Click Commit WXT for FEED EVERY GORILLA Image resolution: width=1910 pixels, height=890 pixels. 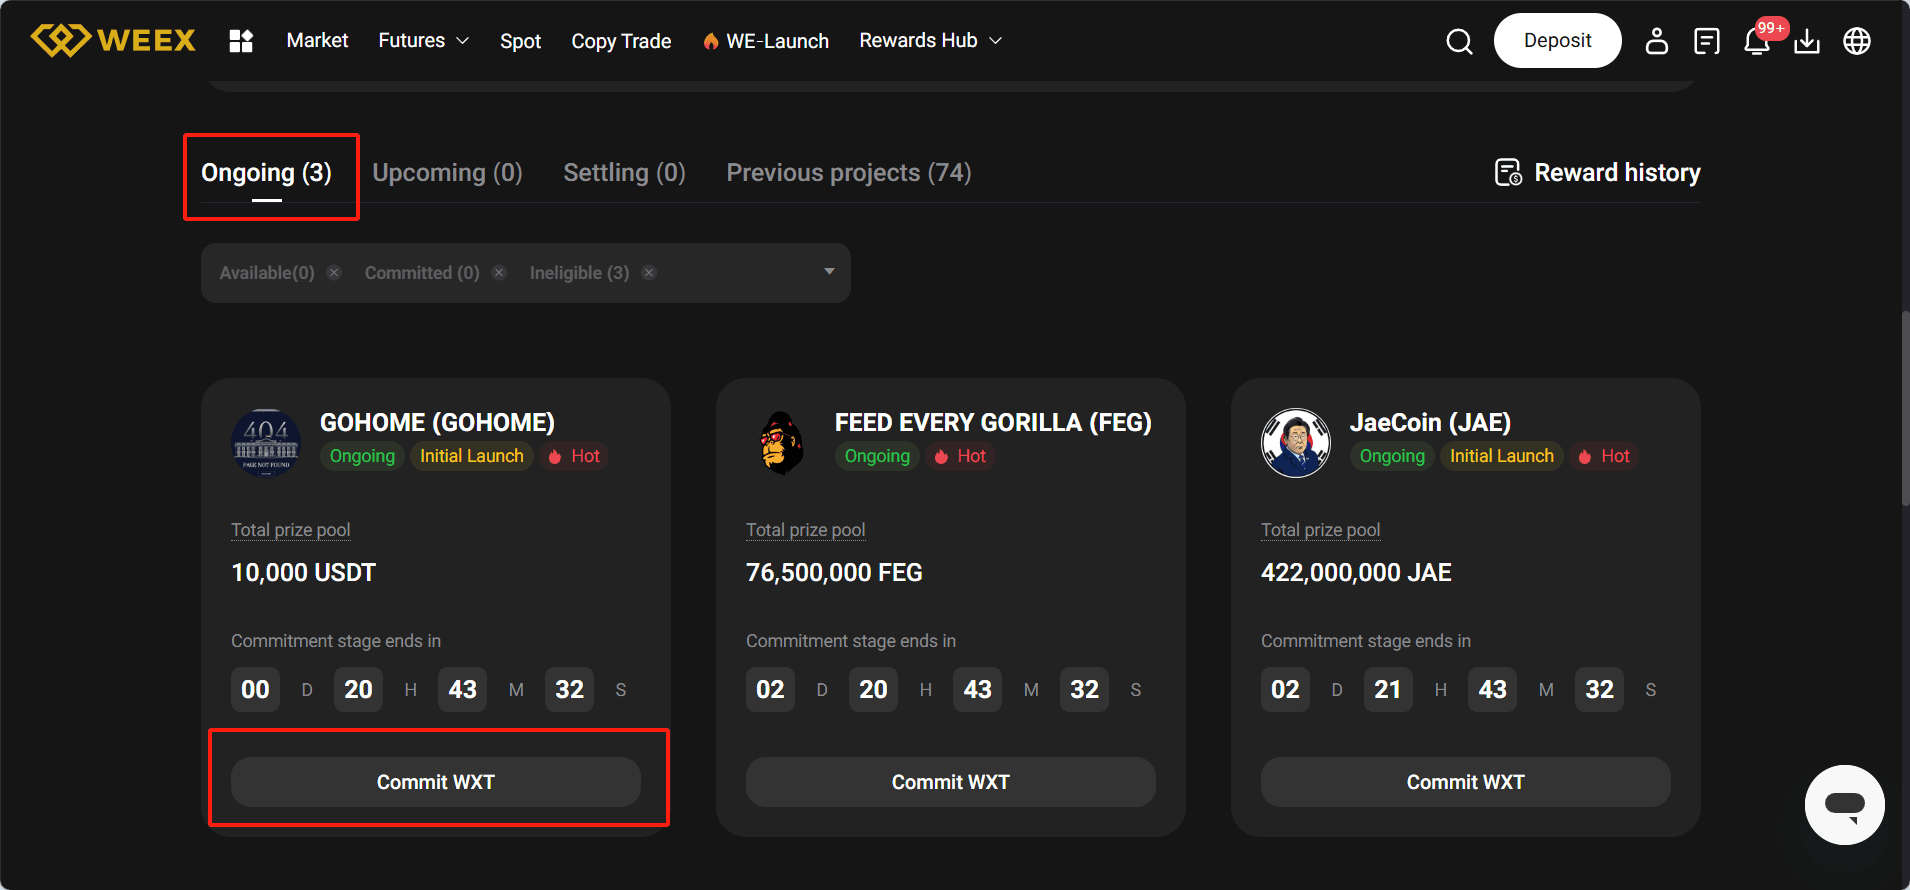click(x=950, y=782)
